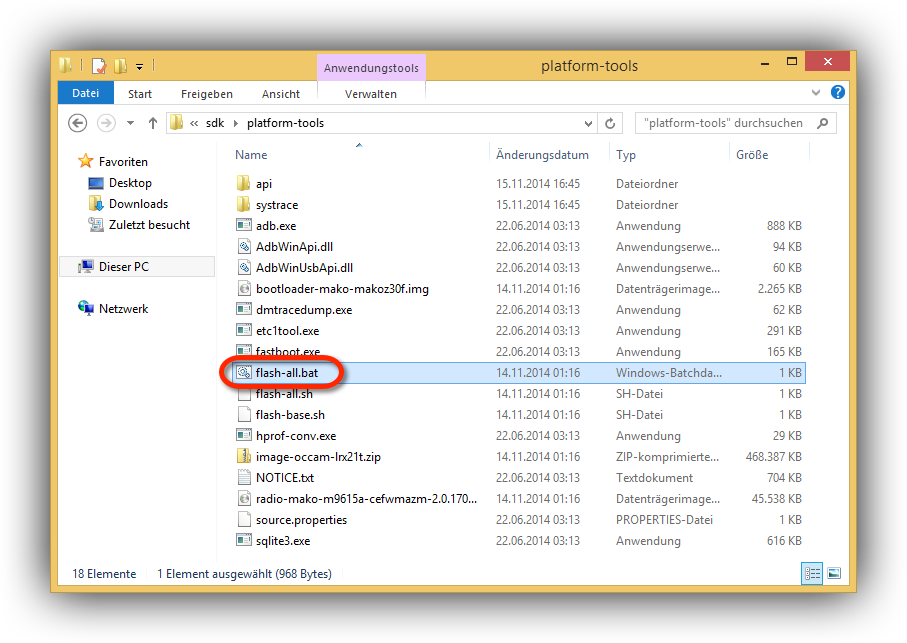The image size is (907, 643).
Task: Click the adb.exe file icon
Action: coord(243,226)
